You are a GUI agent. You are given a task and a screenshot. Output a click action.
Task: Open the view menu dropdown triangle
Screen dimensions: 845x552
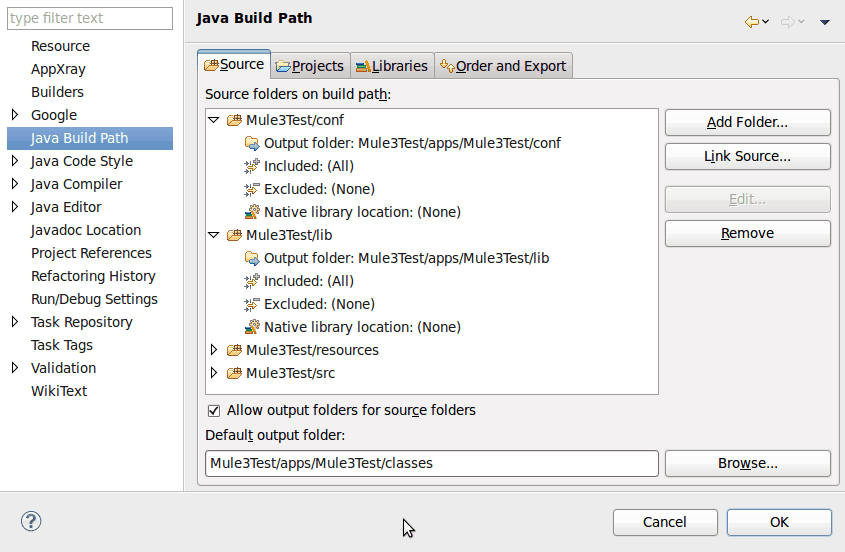coord(824,22)
